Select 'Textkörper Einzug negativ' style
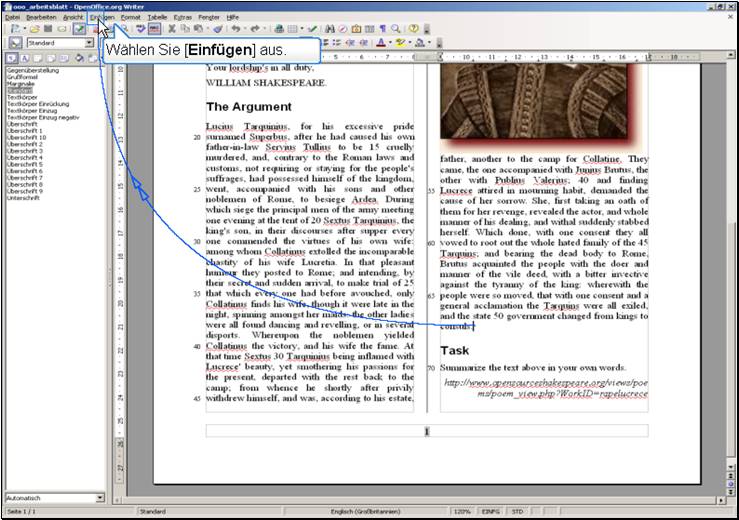The width and height of the screenshot is (739, 520). [x=42, y=117]
